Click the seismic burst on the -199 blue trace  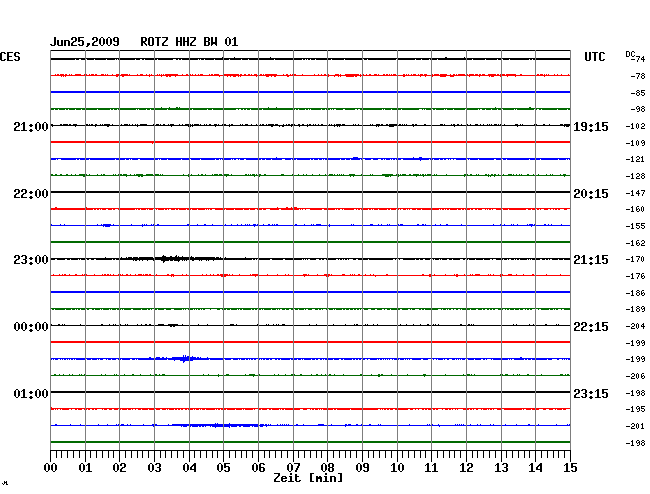coord(180,358)
